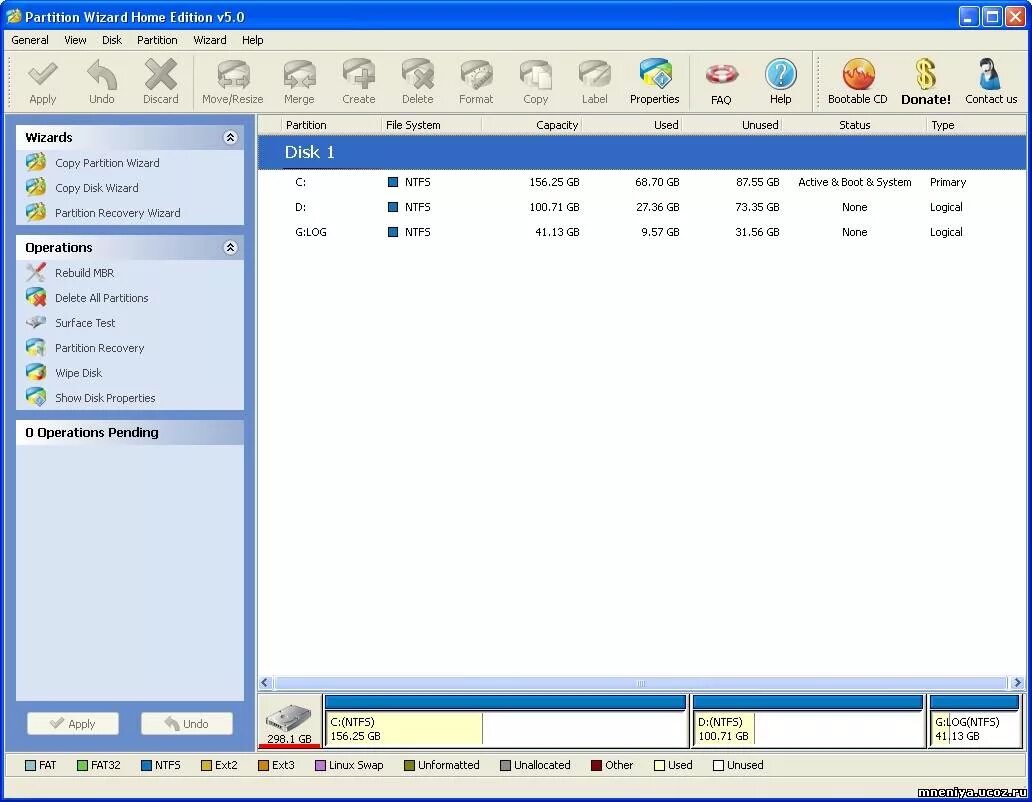Click the Type column header

(x=976, y=124)
